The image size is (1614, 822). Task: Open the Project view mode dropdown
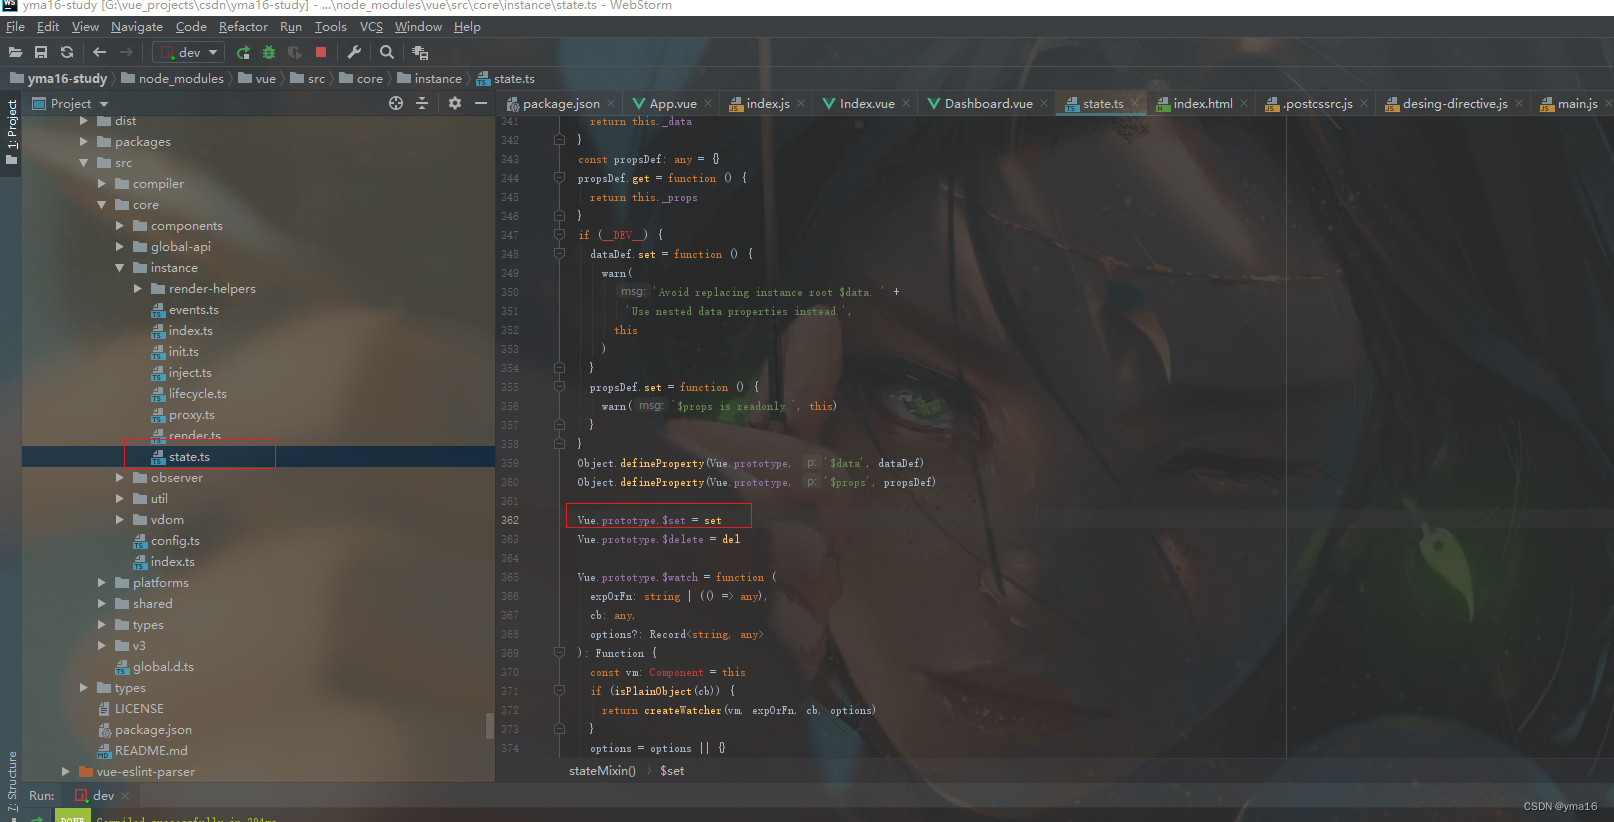70,103
